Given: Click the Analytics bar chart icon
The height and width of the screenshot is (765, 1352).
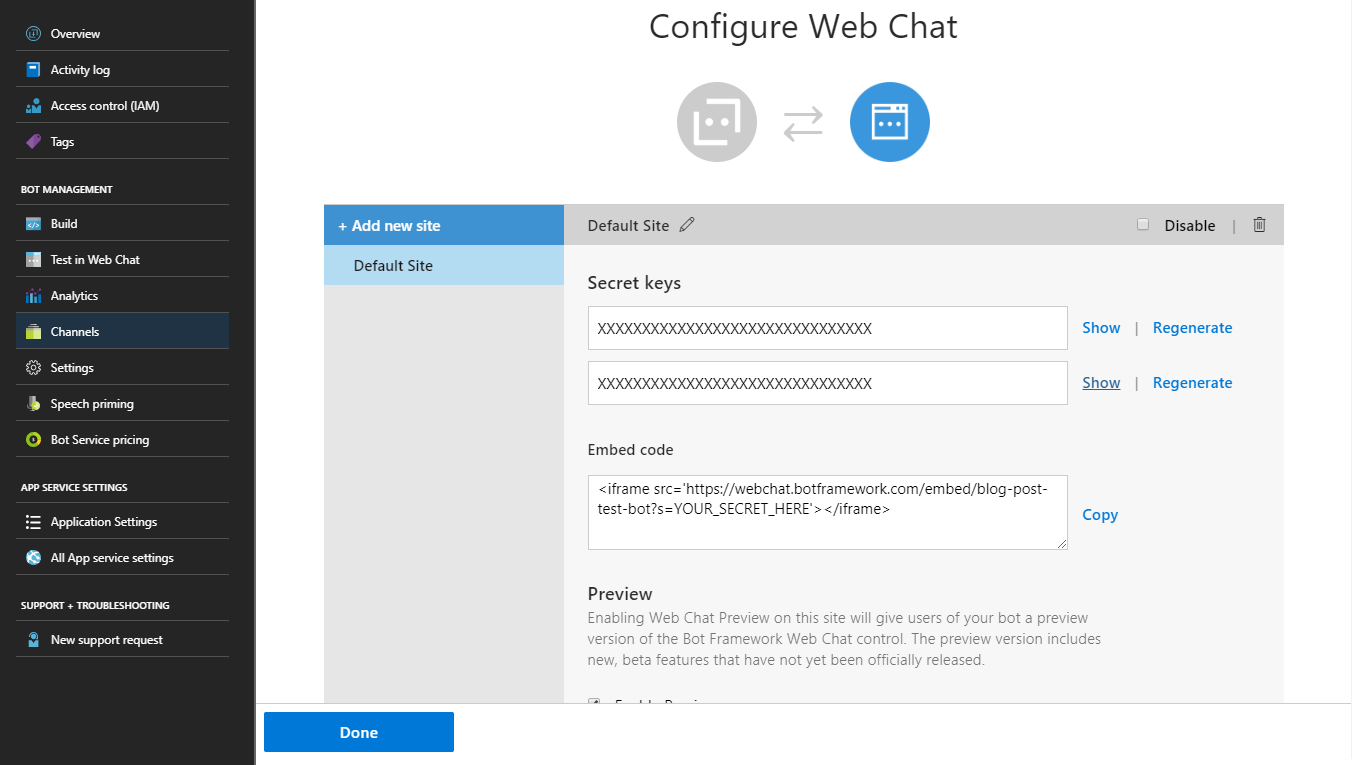Looking at the screenshot, I should [33, 295].
